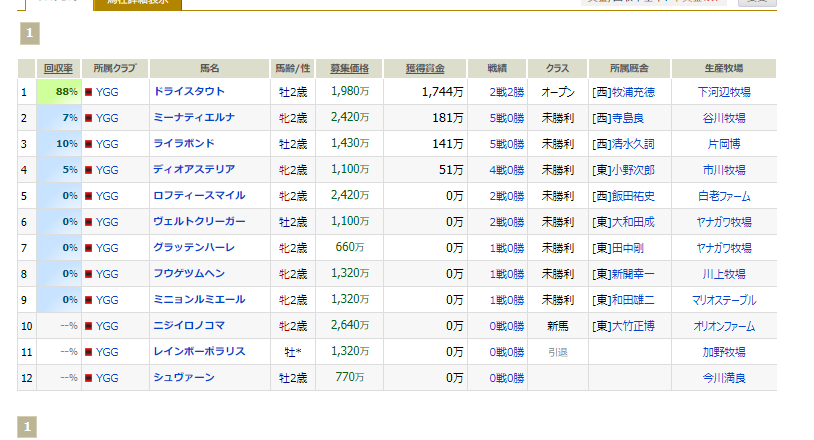This screenshot has width=814, height=440.
Task: Open the ミーナティエルナ horse link
Action: coord(194,118)
